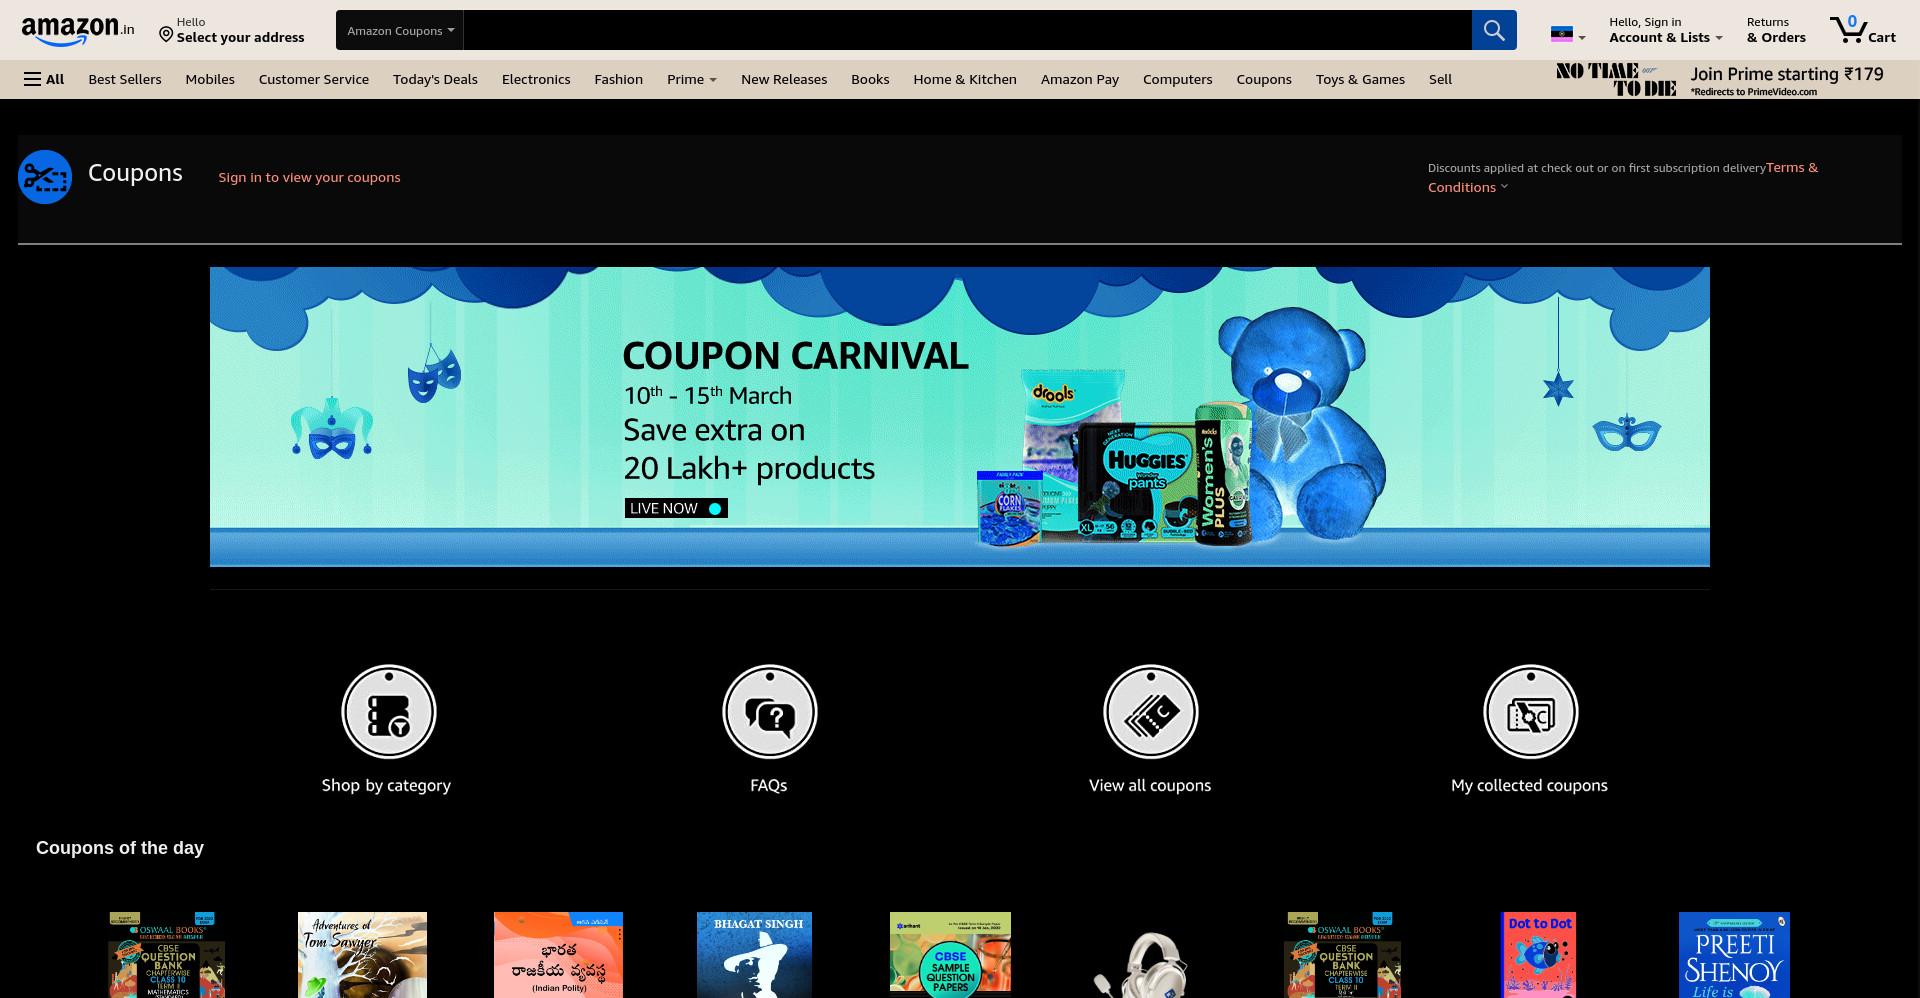Click the Coupon Carnival banner title
The width and height of the screenshot is (1920, 998).
pos(795,356)
